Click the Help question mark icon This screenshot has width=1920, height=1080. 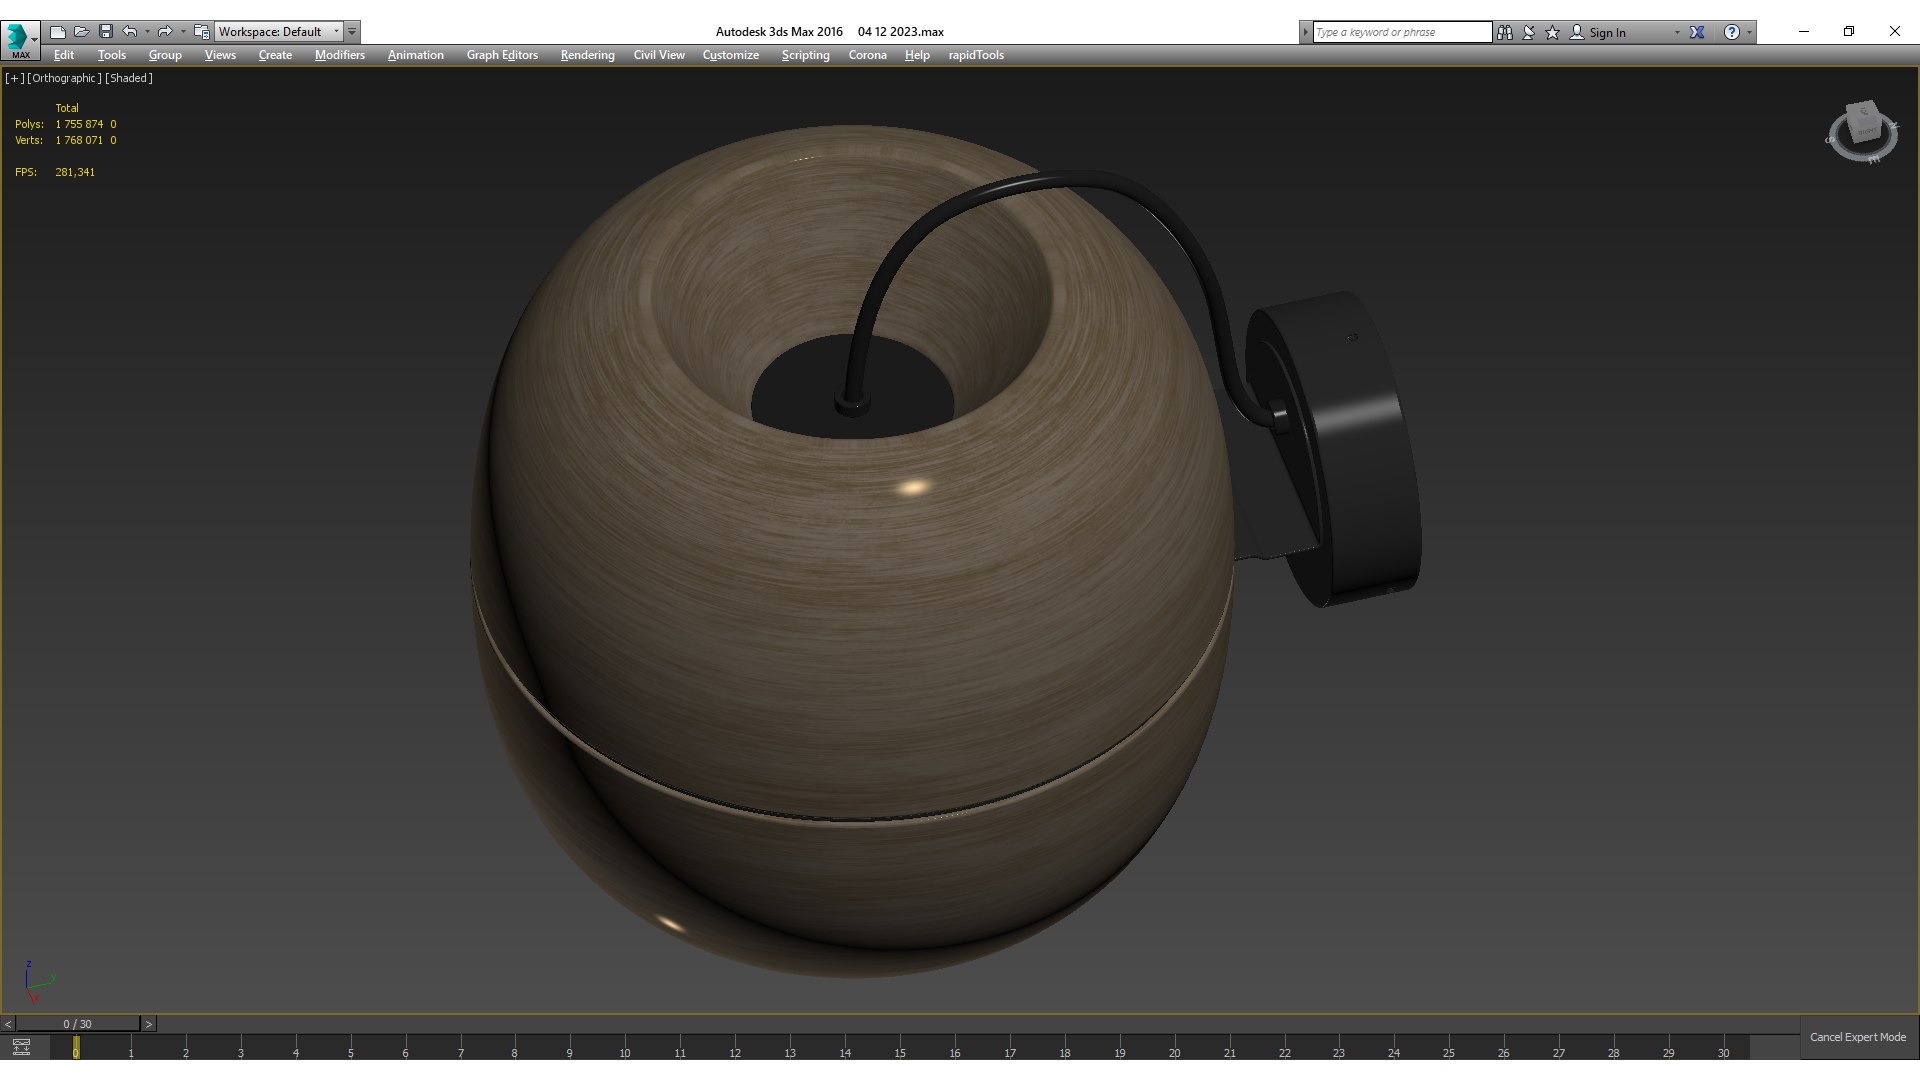coord(1732,32)
